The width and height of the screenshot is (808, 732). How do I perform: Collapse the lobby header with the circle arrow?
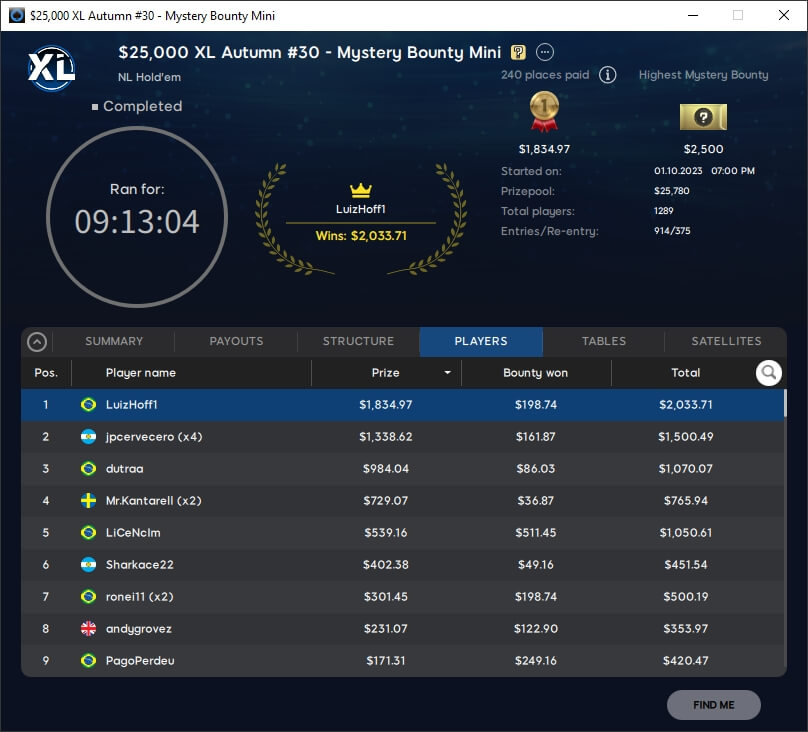click(x=37, y=342)
